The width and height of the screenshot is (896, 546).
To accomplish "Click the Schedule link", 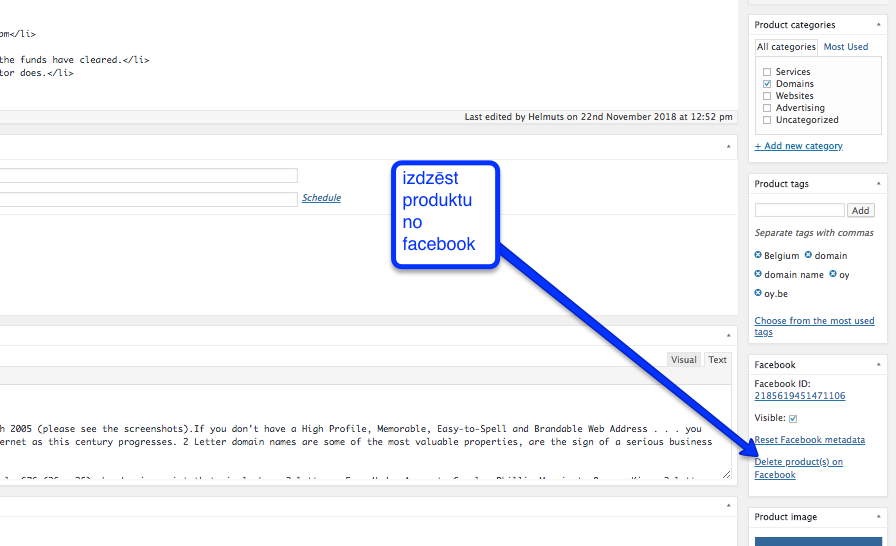I will [x=321, y=198].
